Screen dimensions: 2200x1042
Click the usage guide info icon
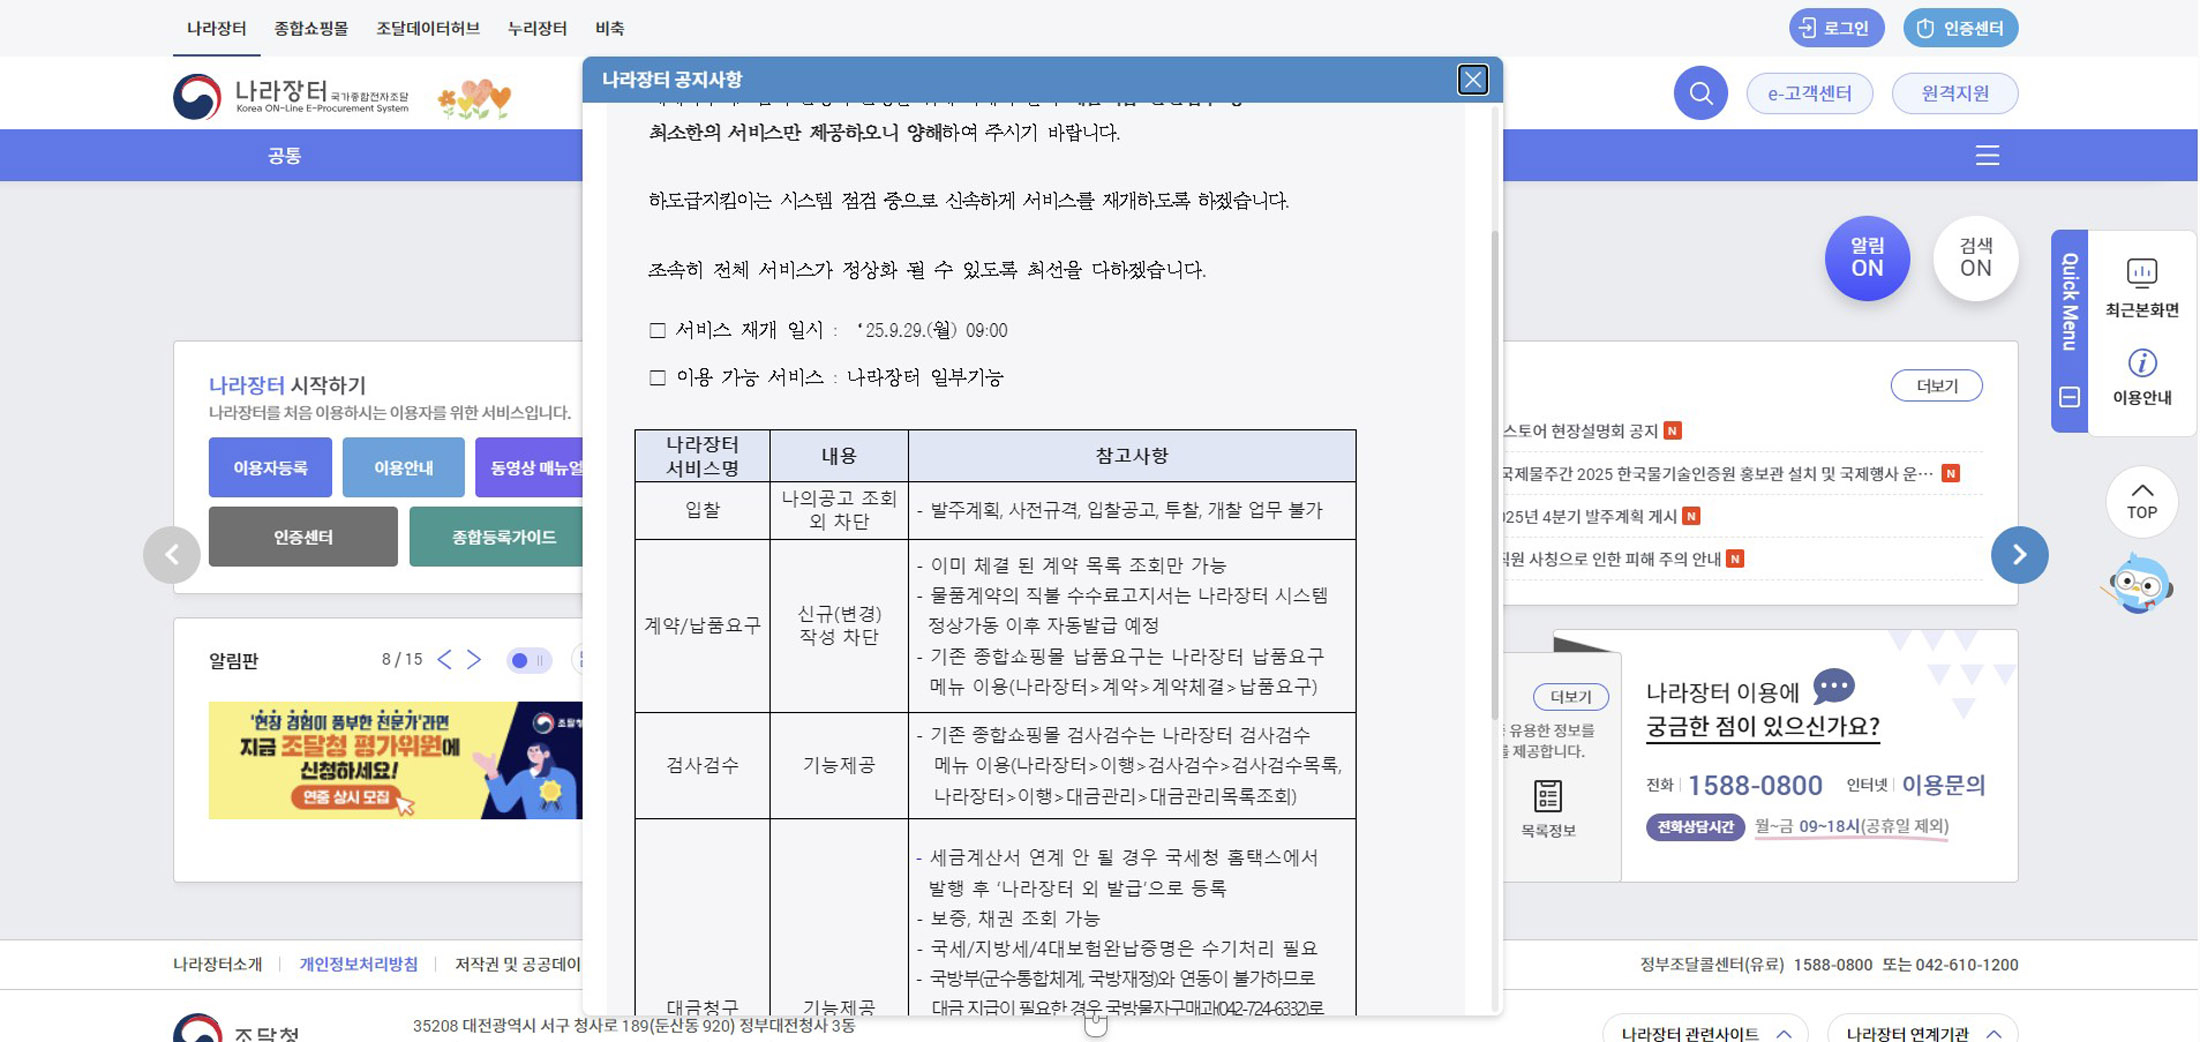point(2141,363)
